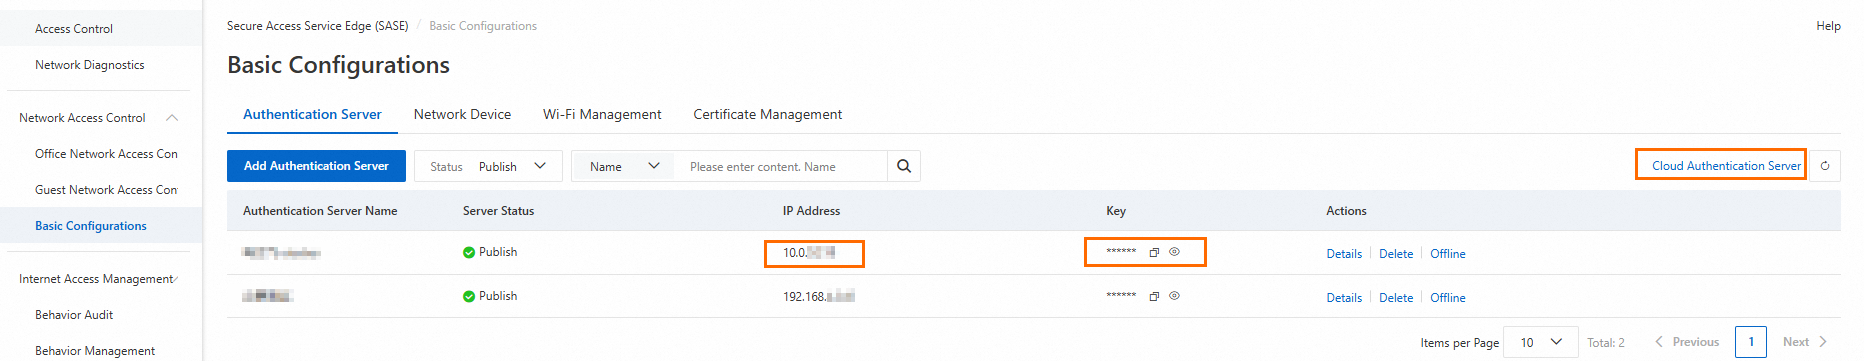Open Details for the 10.0 server
Screen dimensions: 1864x361
tap(1344, 254)
